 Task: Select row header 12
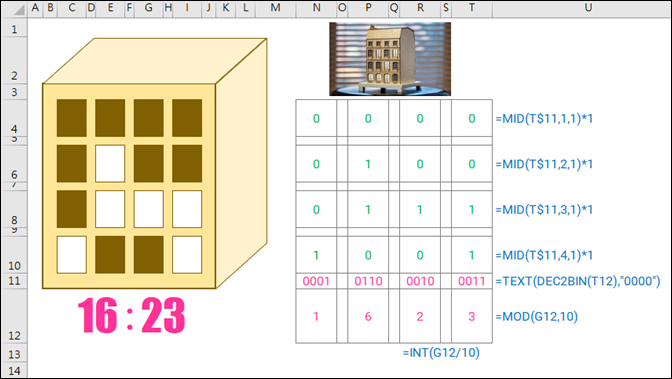tap(15, 316)
